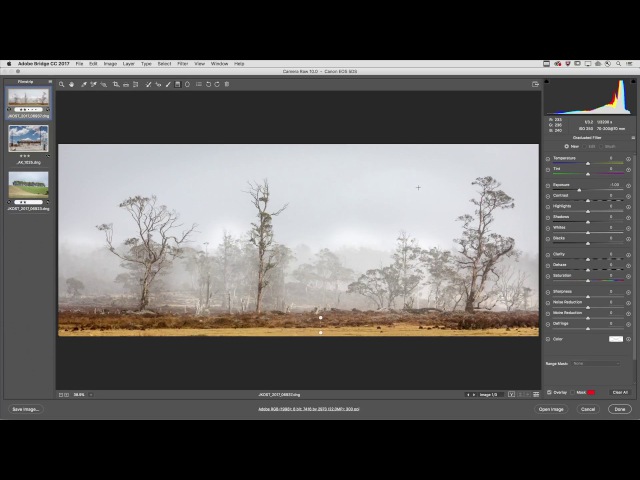Open the Apple menu
Viewport: 640px width, 480px height.
9,64
